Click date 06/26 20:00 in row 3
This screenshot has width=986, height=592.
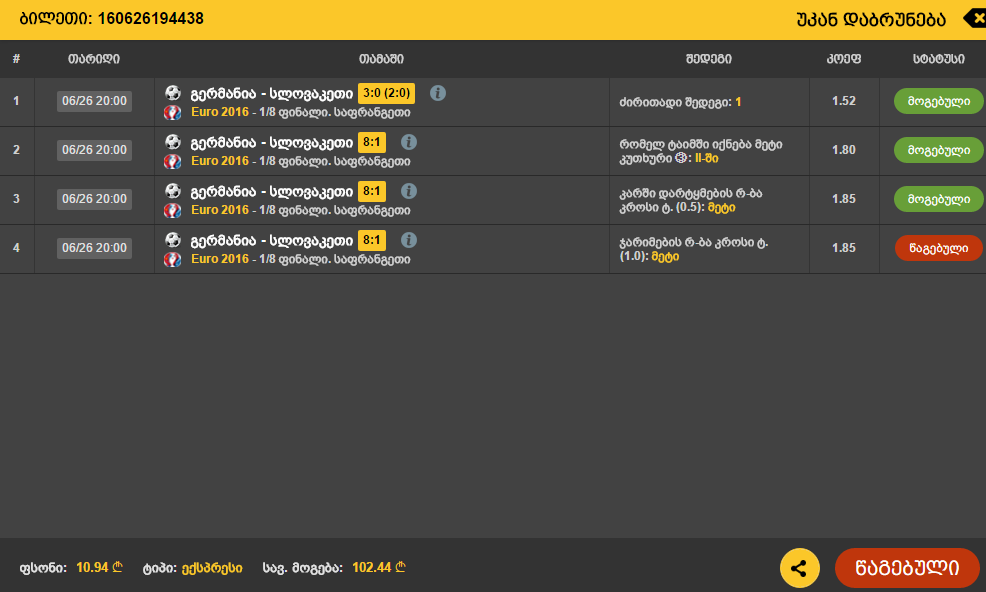click(94, 199)
